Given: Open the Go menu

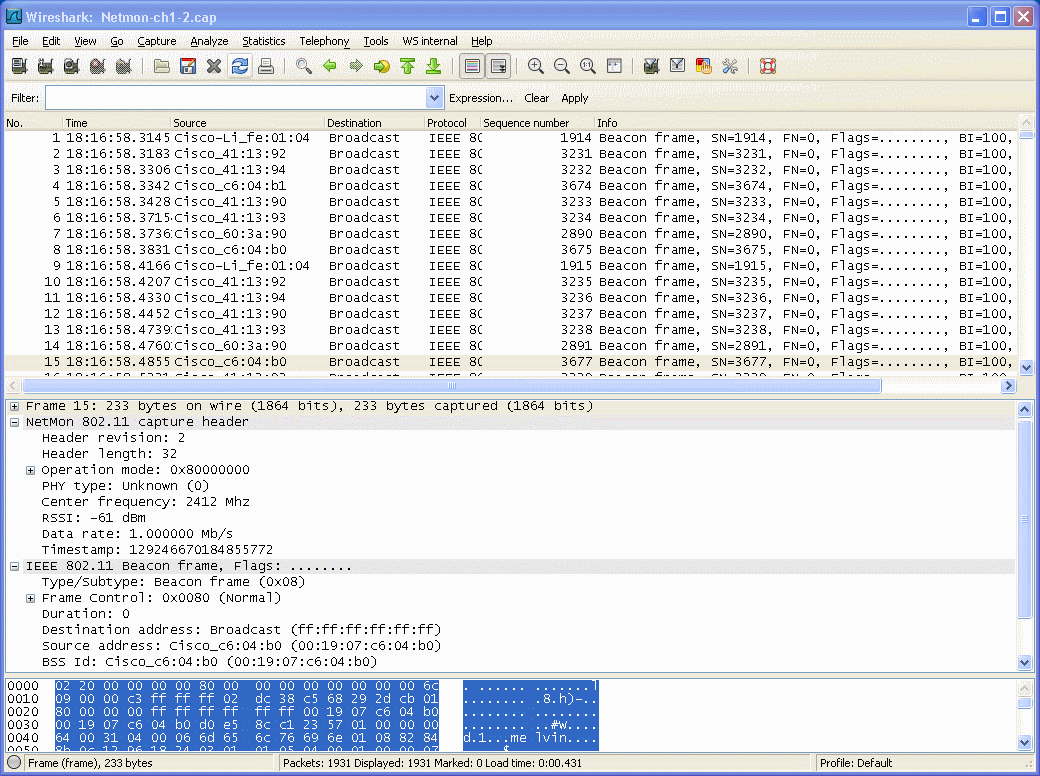Looking at the screenshot, I should 117,41.
